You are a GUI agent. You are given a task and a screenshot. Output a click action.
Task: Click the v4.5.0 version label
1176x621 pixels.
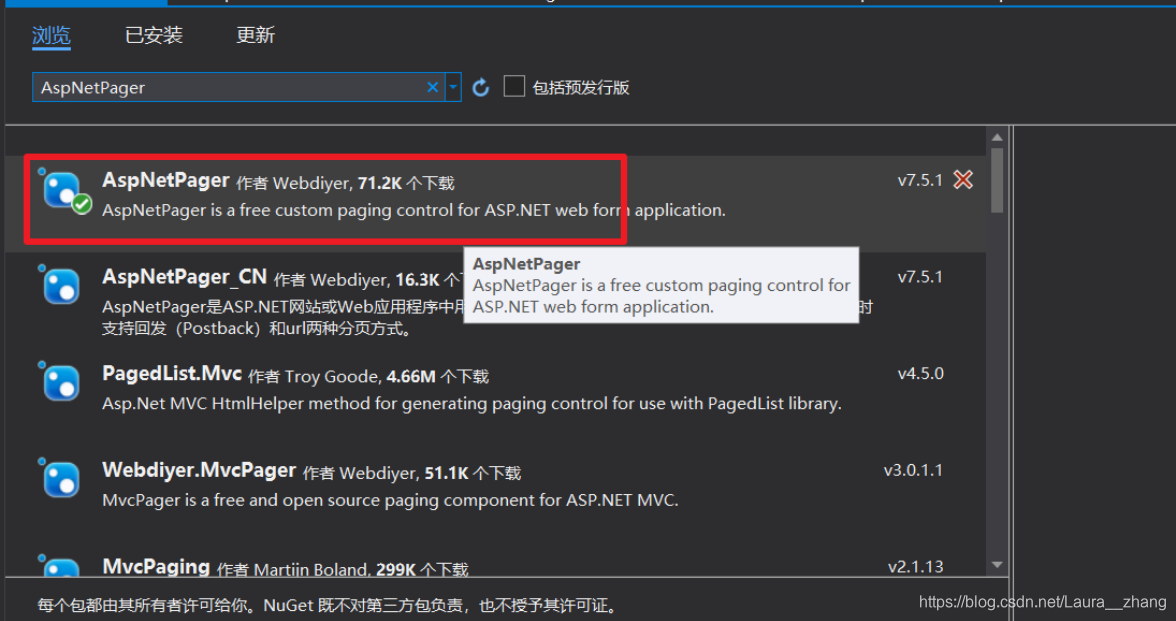tap(921, 374)
